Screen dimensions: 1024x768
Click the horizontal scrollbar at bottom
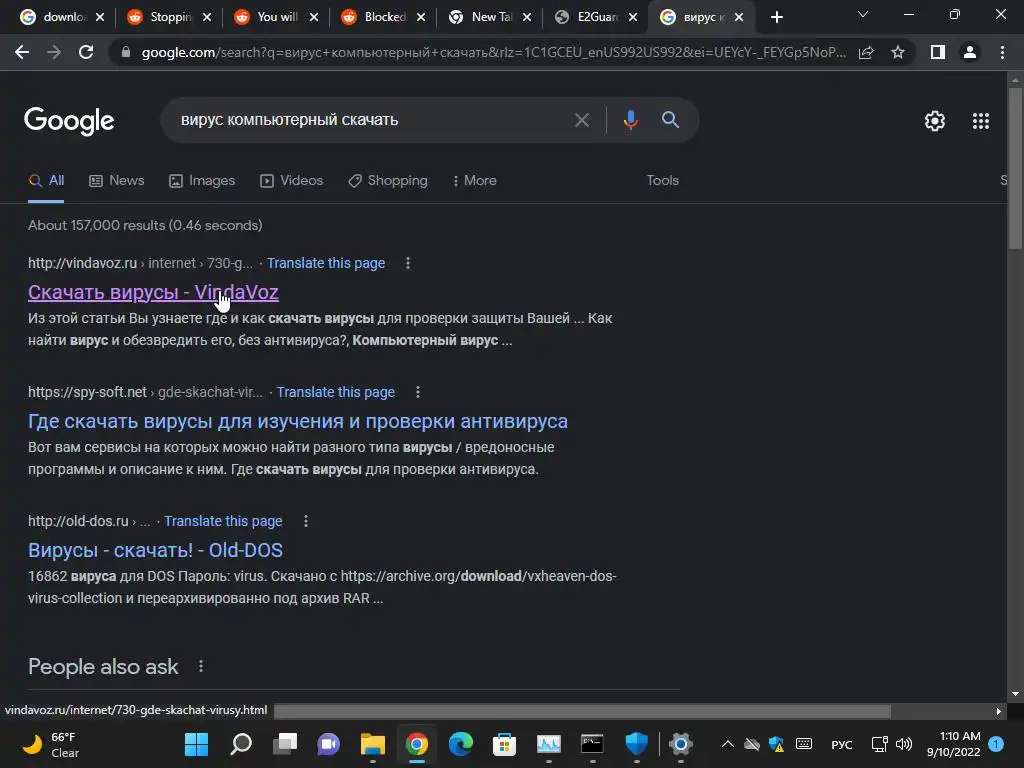pyautogui.click(x=582, y=711)
